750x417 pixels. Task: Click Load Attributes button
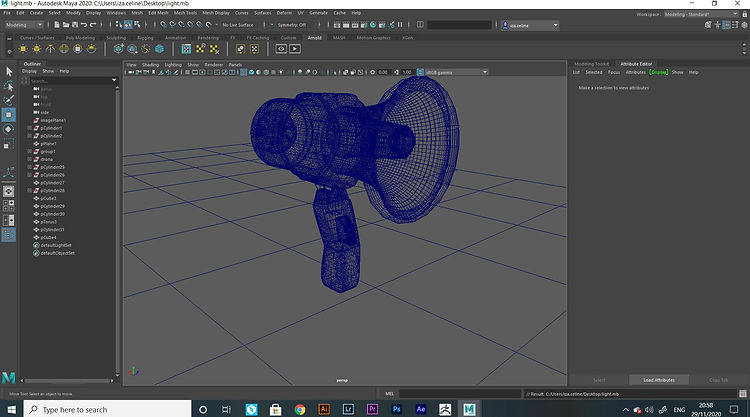coord(659,380)
